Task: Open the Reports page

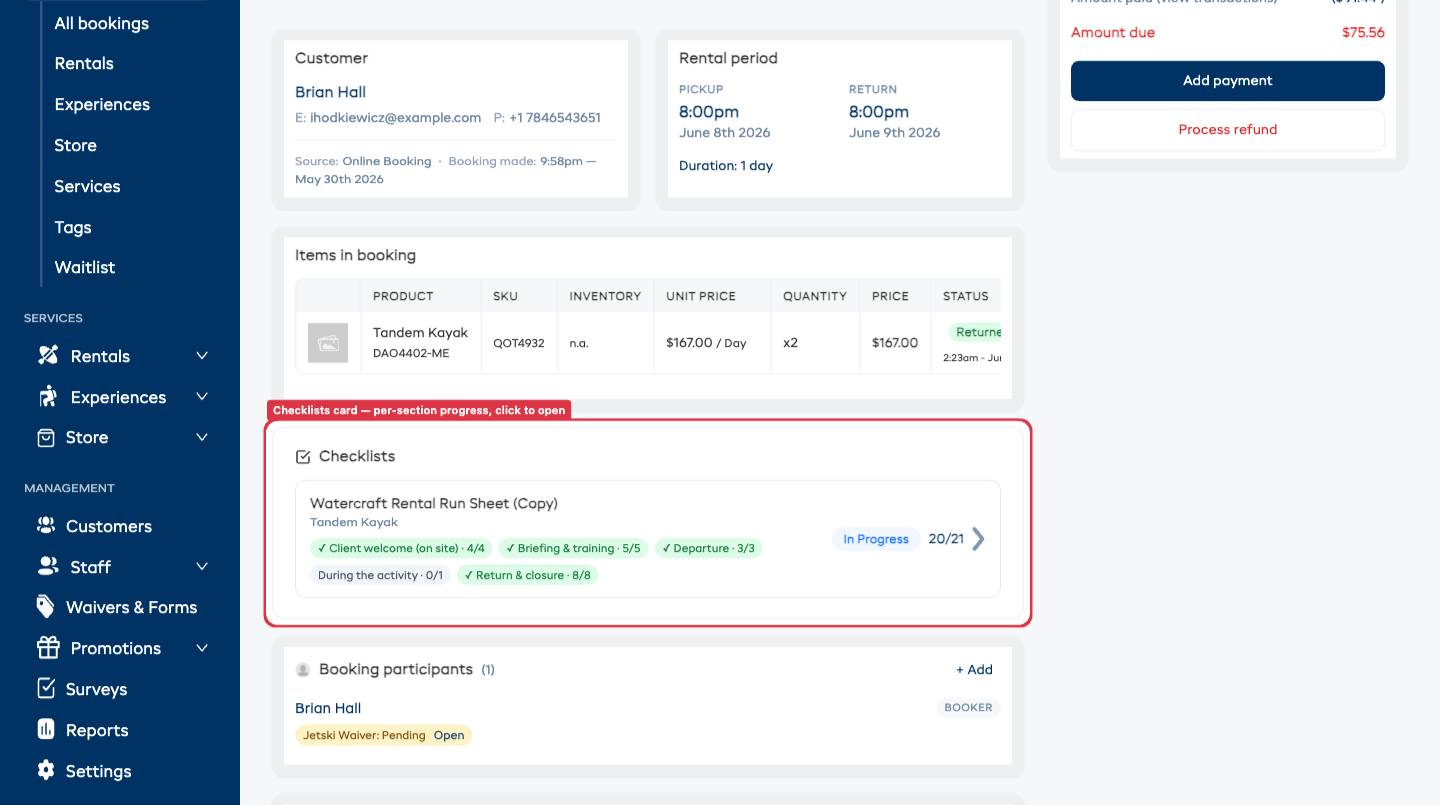Action: point(97,730)
